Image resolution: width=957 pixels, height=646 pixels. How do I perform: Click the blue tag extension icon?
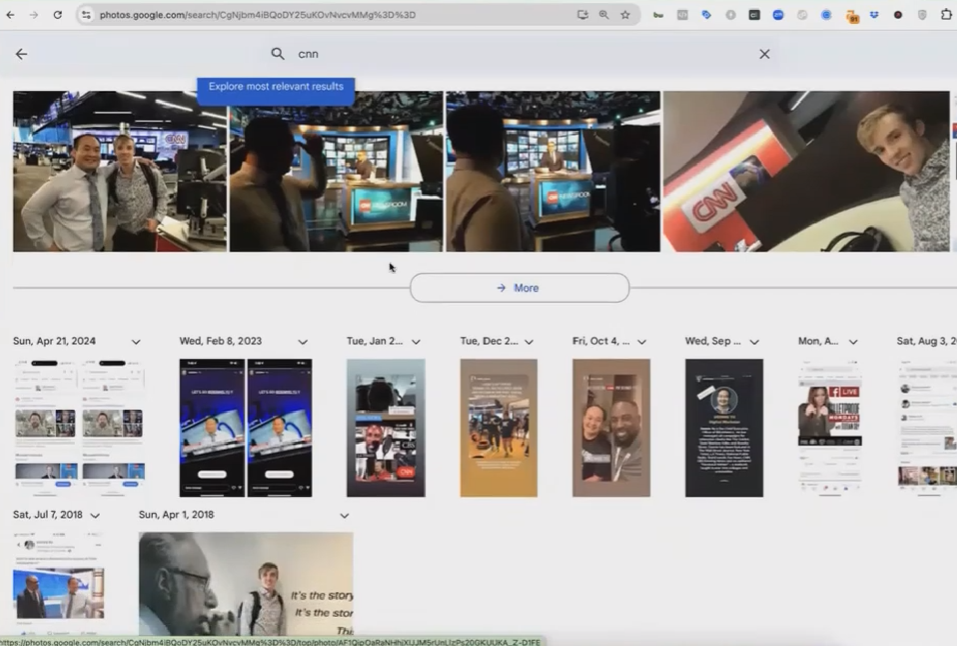706,15
